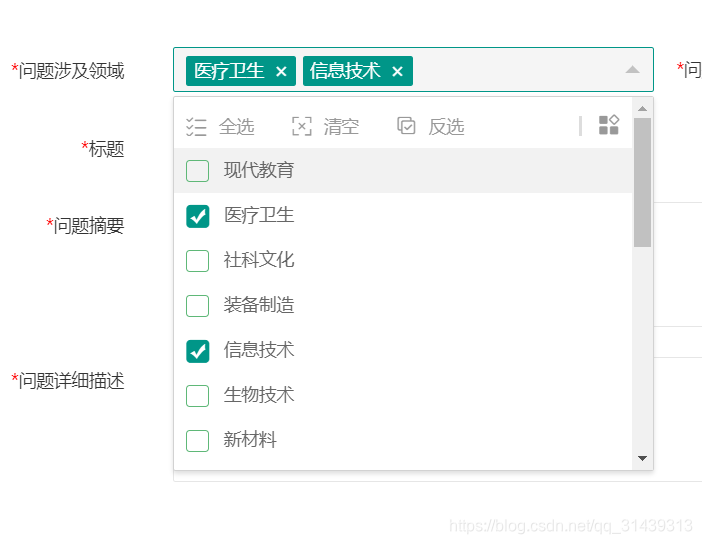Screen dimensions: 702x544
Task: Open the grid layout icon in toolbar
Action: point(609,125)
